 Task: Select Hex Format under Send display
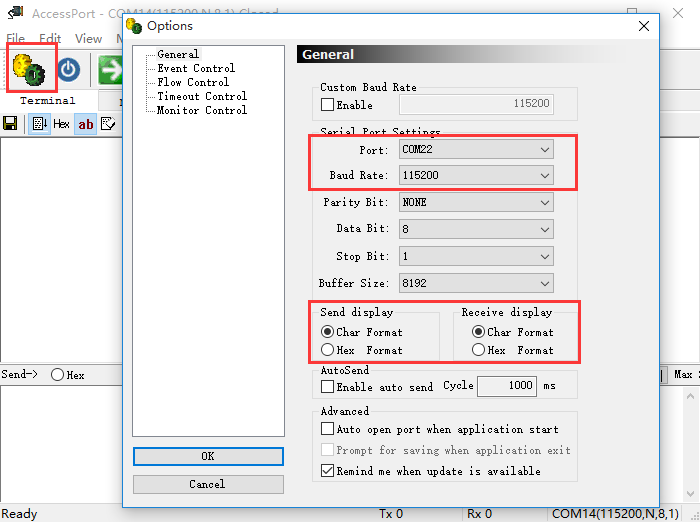pos(328,351)
